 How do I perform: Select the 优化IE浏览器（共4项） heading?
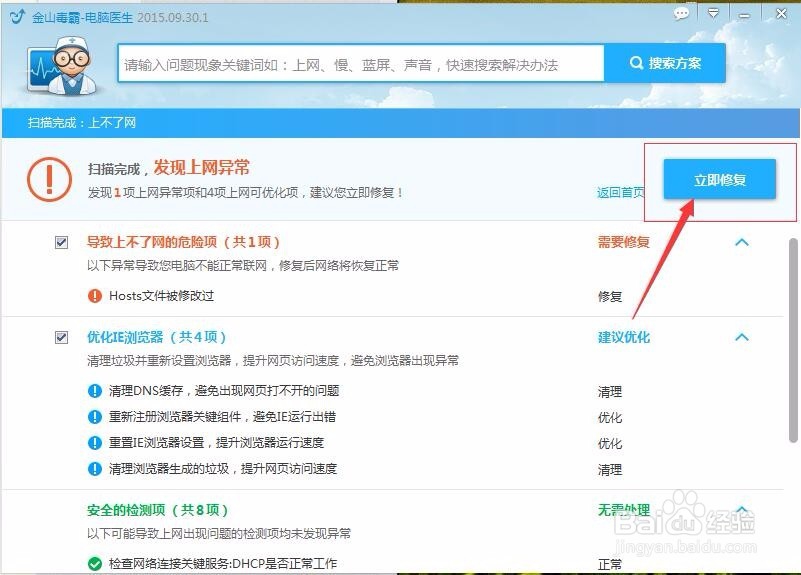[x=156, y=337]
